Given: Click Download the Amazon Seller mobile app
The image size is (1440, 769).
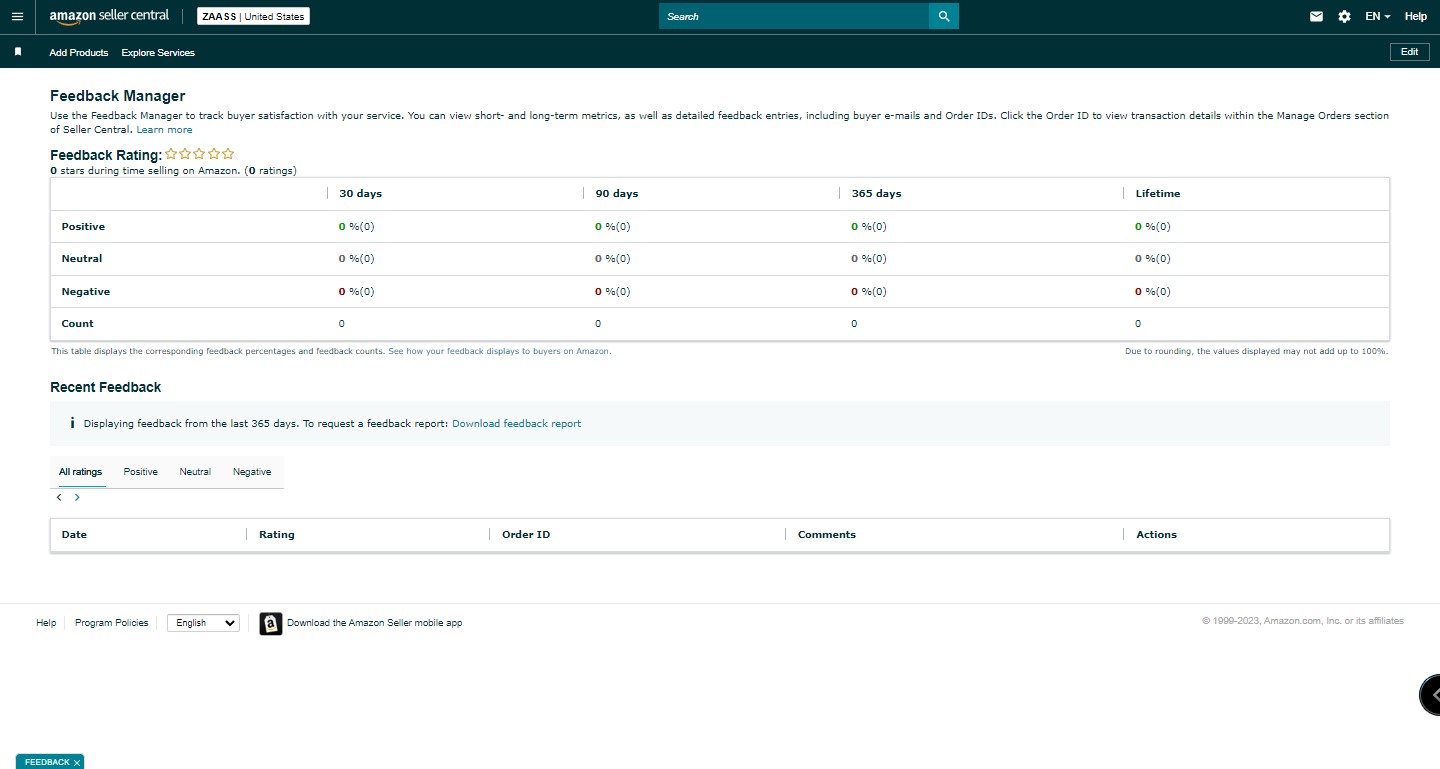Looking at the screenshot, I should point(374,623).
